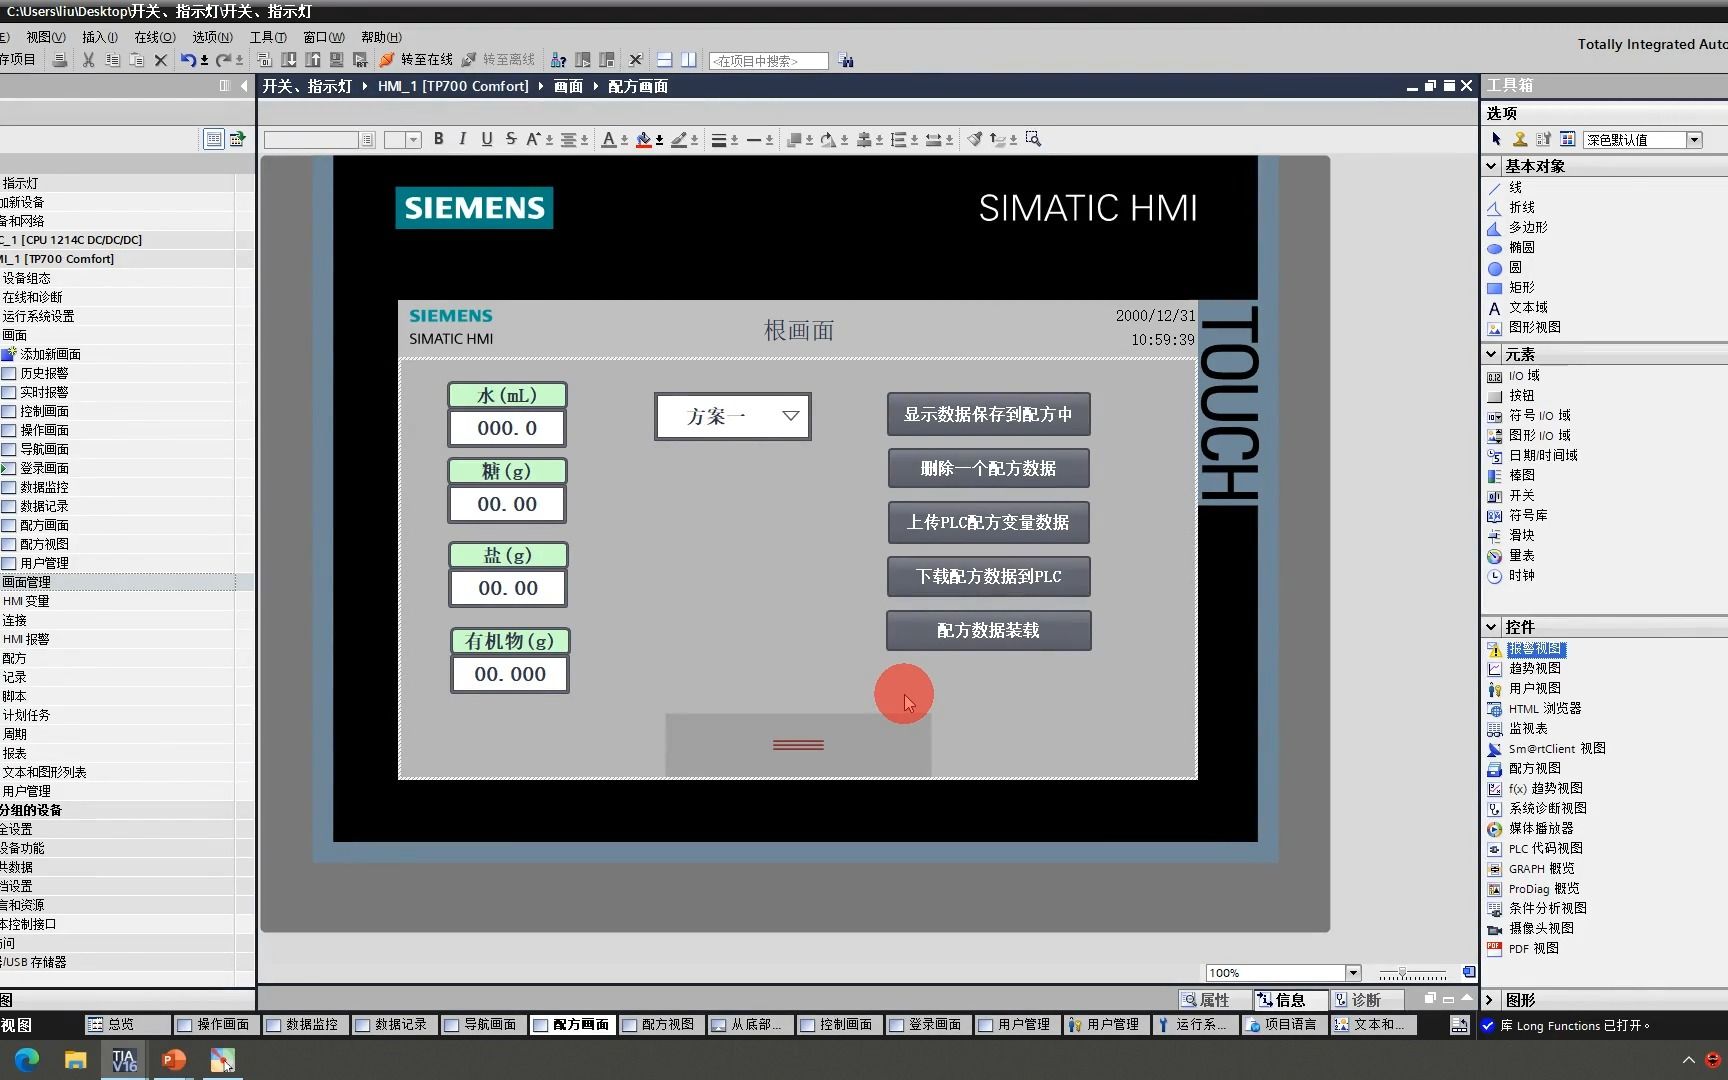Viewport: 1728px width, 1080px height.
Task: Open the 深色默认值 style dropdown
Action: [1695, 140]
